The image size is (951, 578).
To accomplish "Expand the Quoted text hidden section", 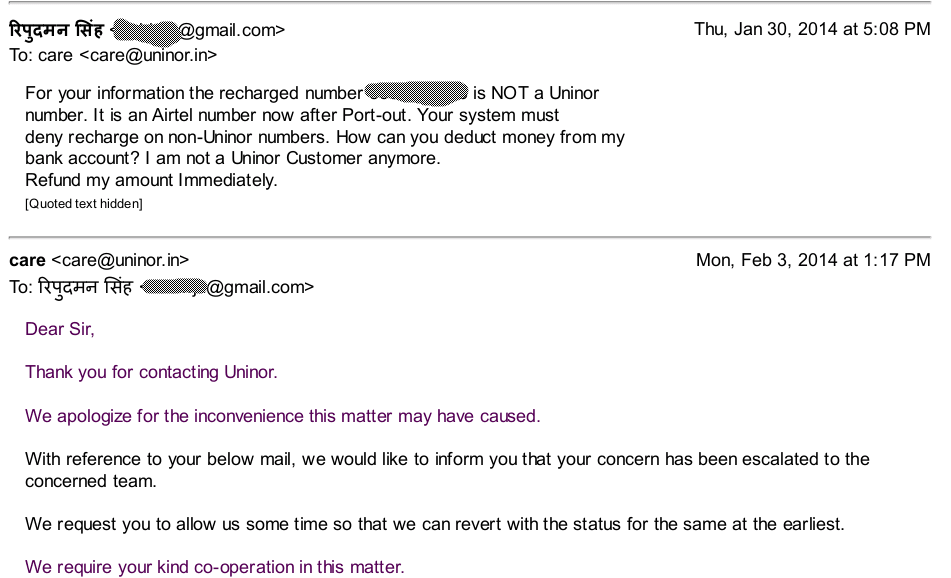I will point(84,204).
